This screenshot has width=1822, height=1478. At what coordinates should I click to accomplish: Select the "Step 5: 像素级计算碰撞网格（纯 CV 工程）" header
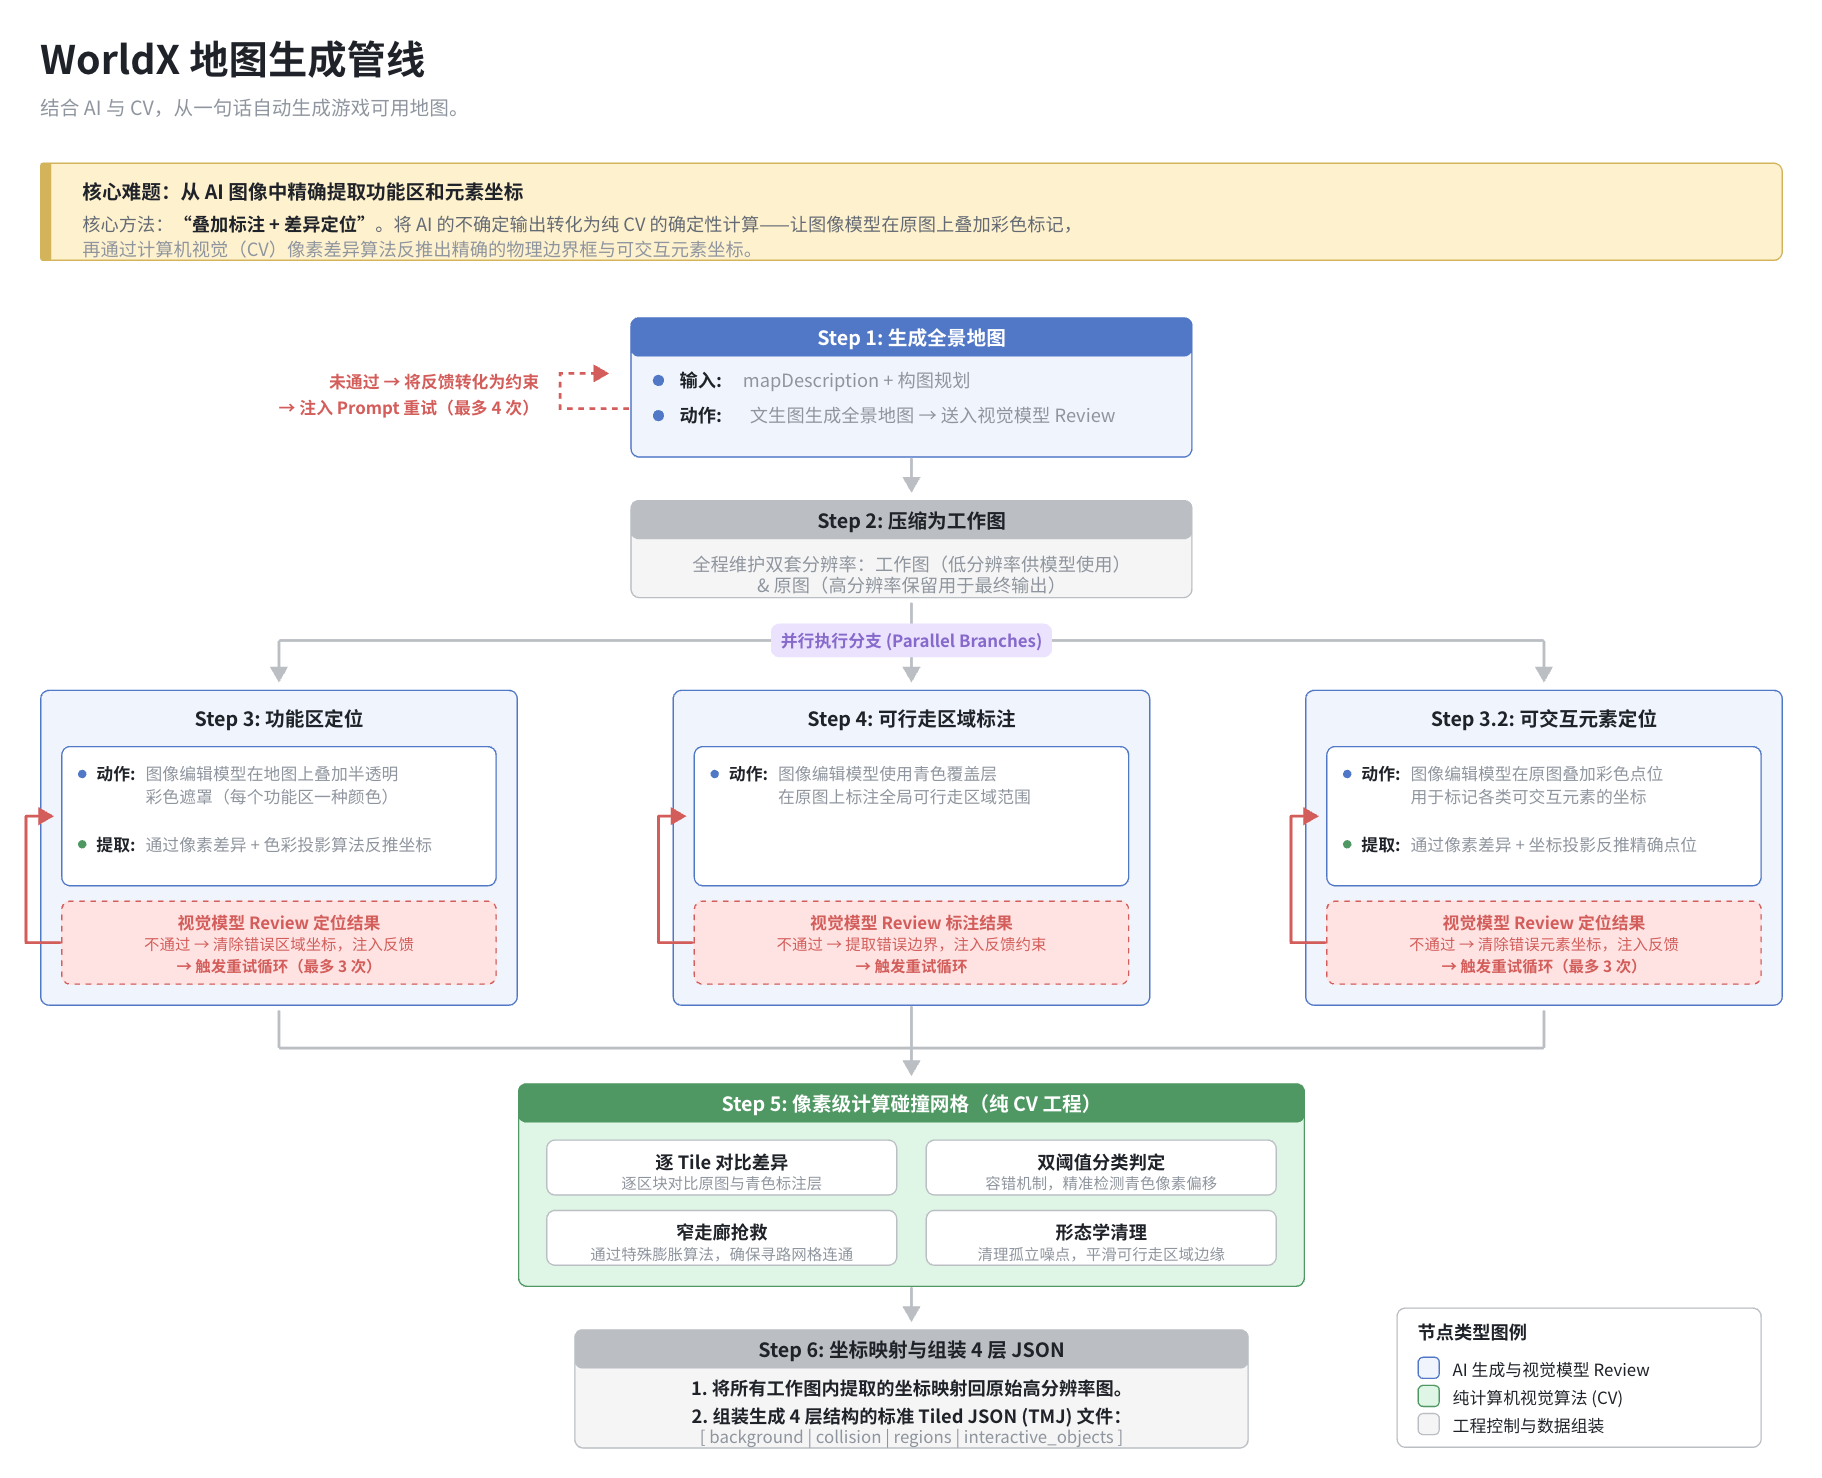(911, 1103)
